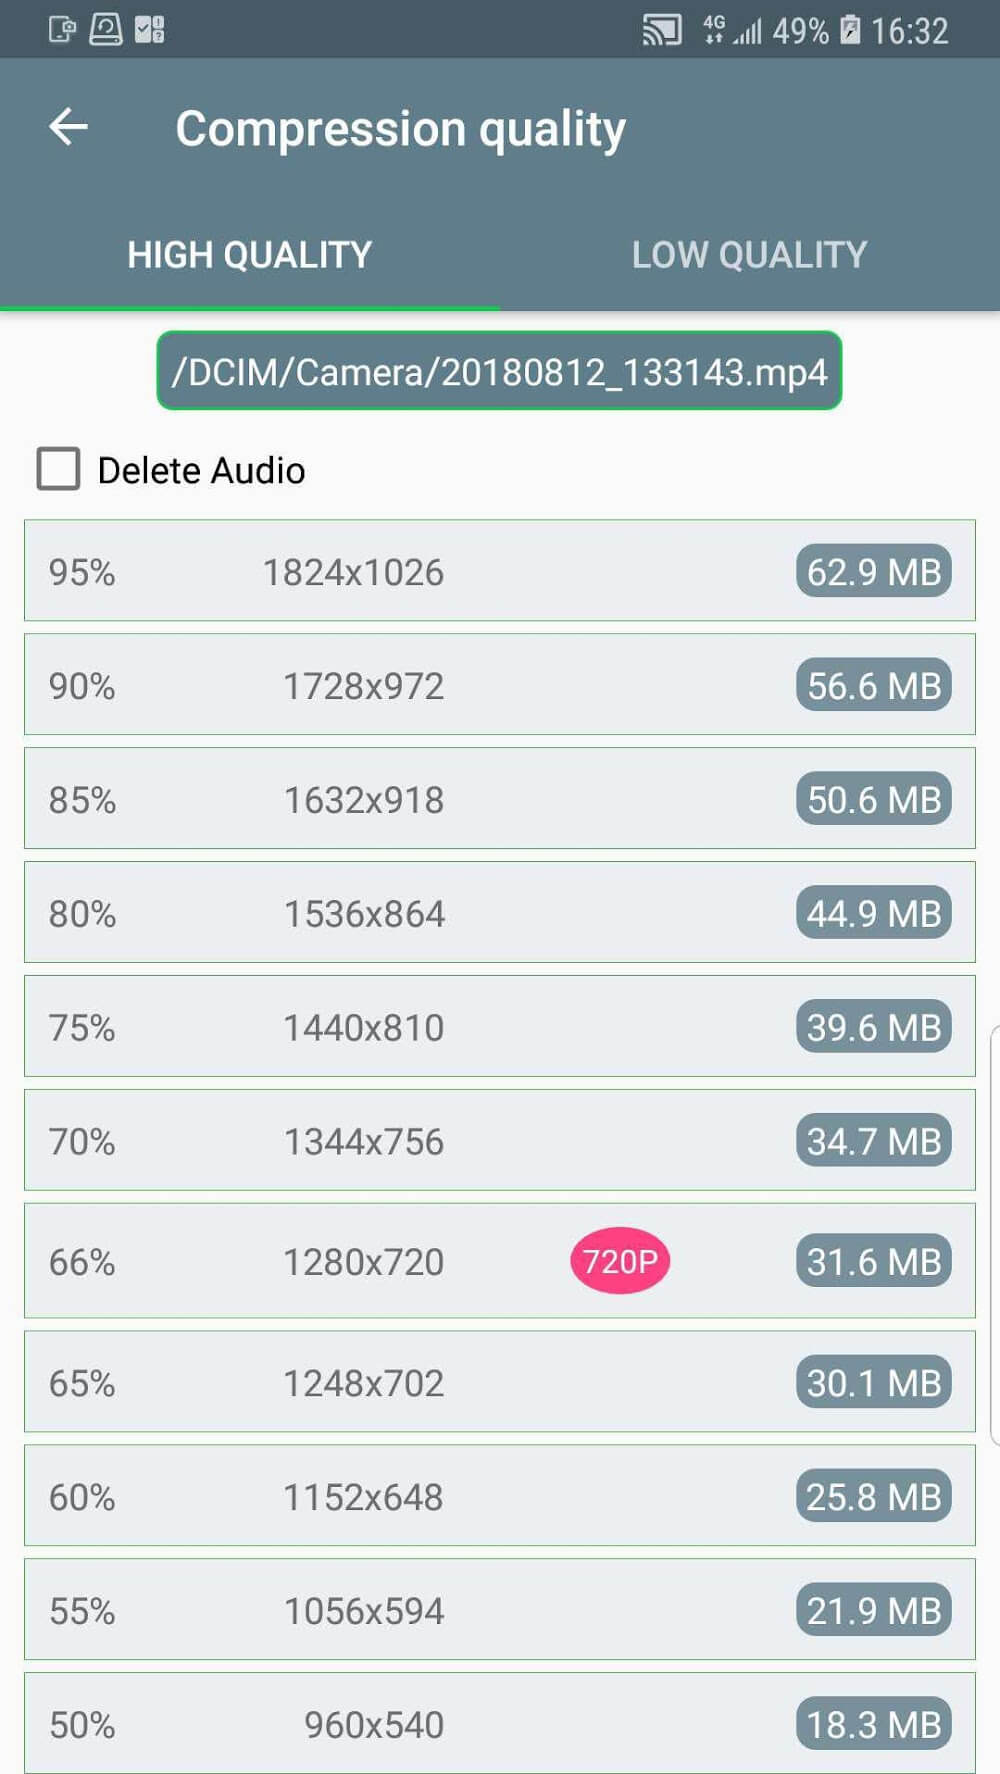Tap the 30.1 MB size badge
The image size is (1000, 1774).
click(x=873, y=1383)
